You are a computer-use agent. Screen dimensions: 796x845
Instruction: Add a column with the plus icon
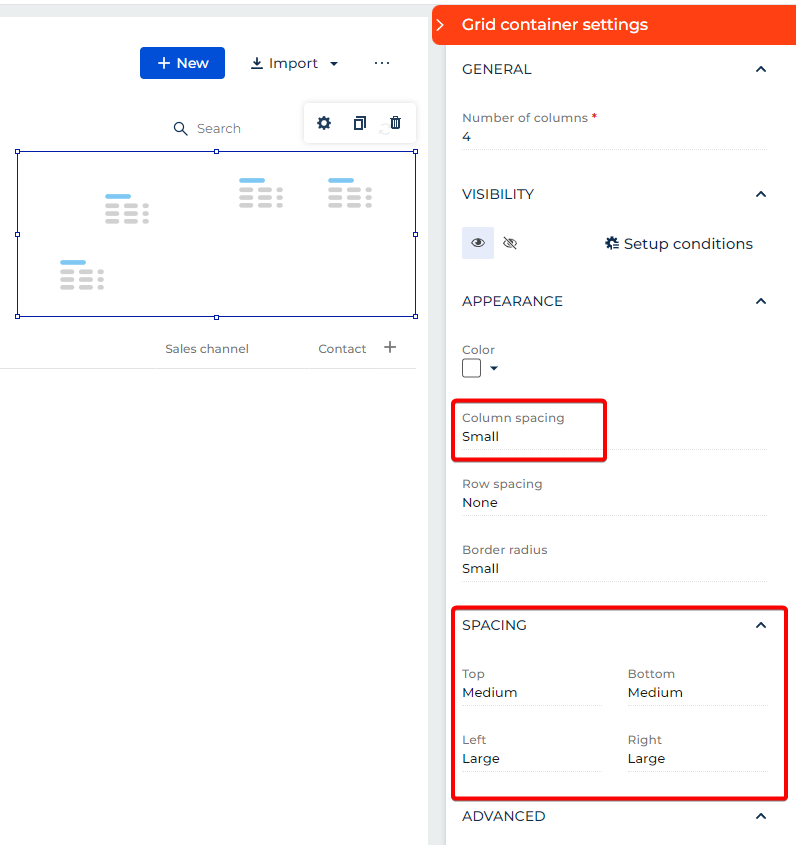(390, 347)
